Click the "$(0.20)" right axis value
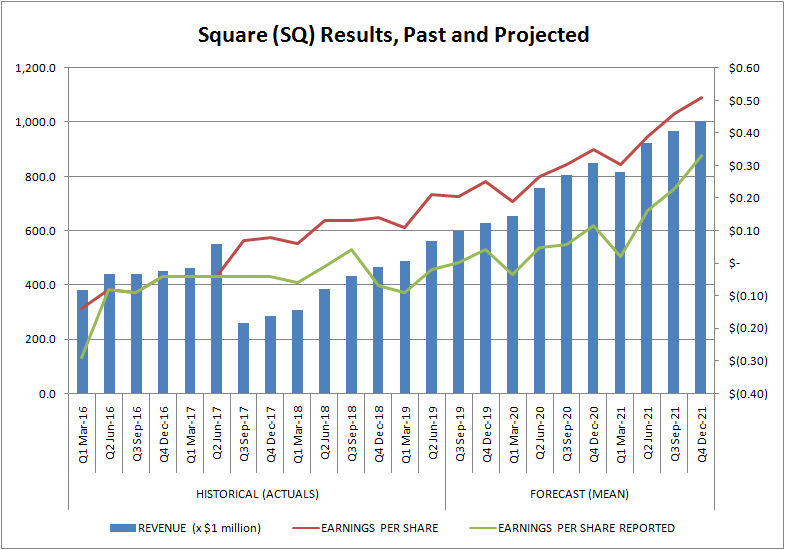Screen dimensions: 785x550 [x=748, y=328]
